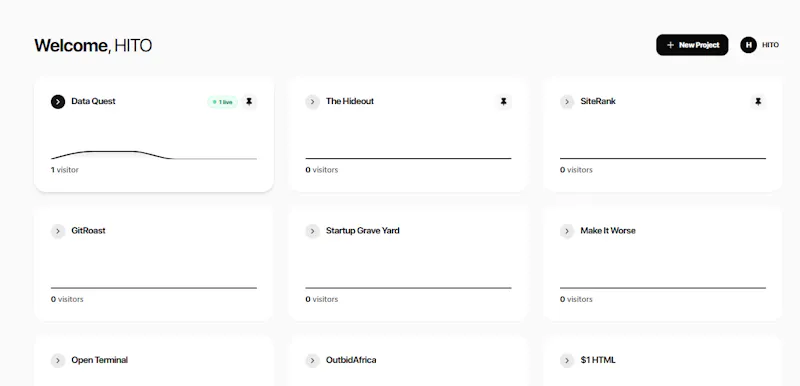800x386 pixels.
Task: Select the Data Quest project title
Action: [93, 101]
